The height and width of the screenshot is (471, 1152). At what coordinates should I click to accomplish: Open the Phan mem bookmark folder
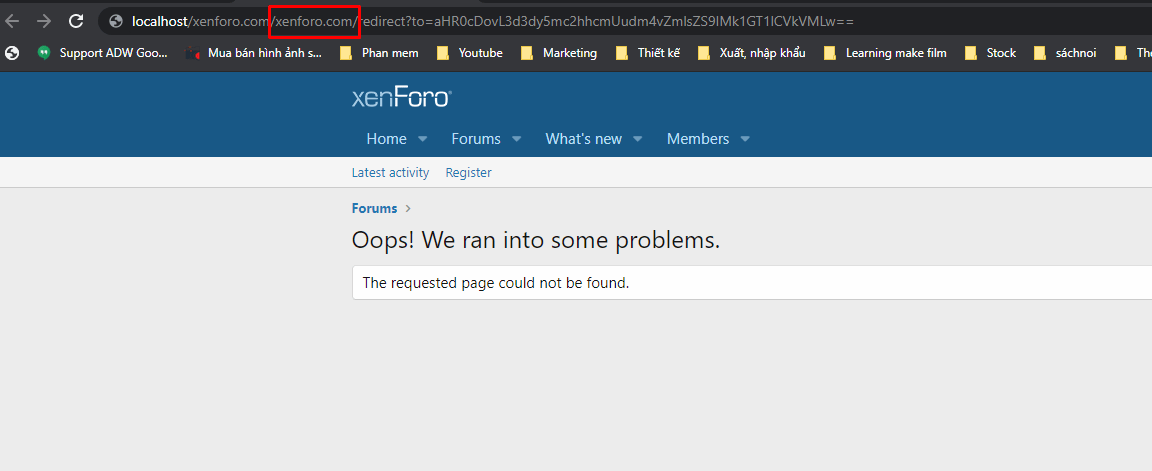click(x=379, y=53)
